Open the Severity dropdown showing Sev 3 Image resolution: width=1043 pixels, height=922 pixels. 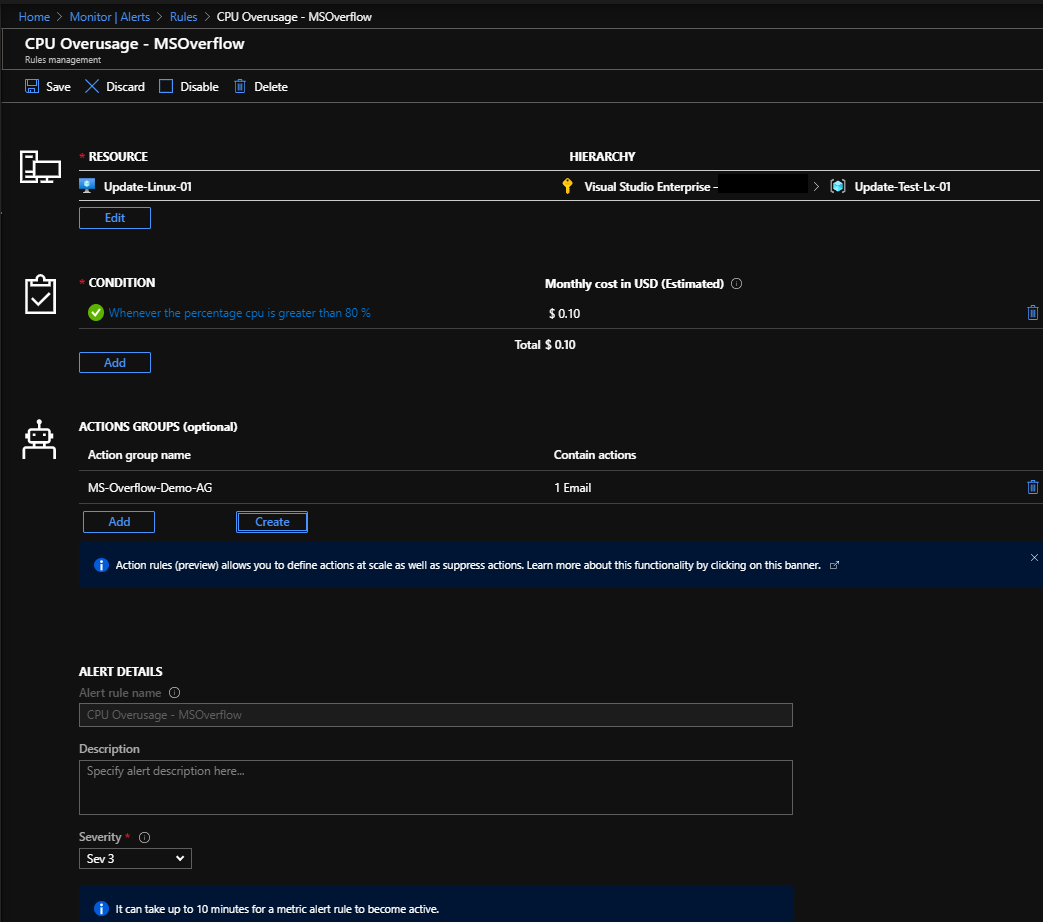[x=135, y=858]
